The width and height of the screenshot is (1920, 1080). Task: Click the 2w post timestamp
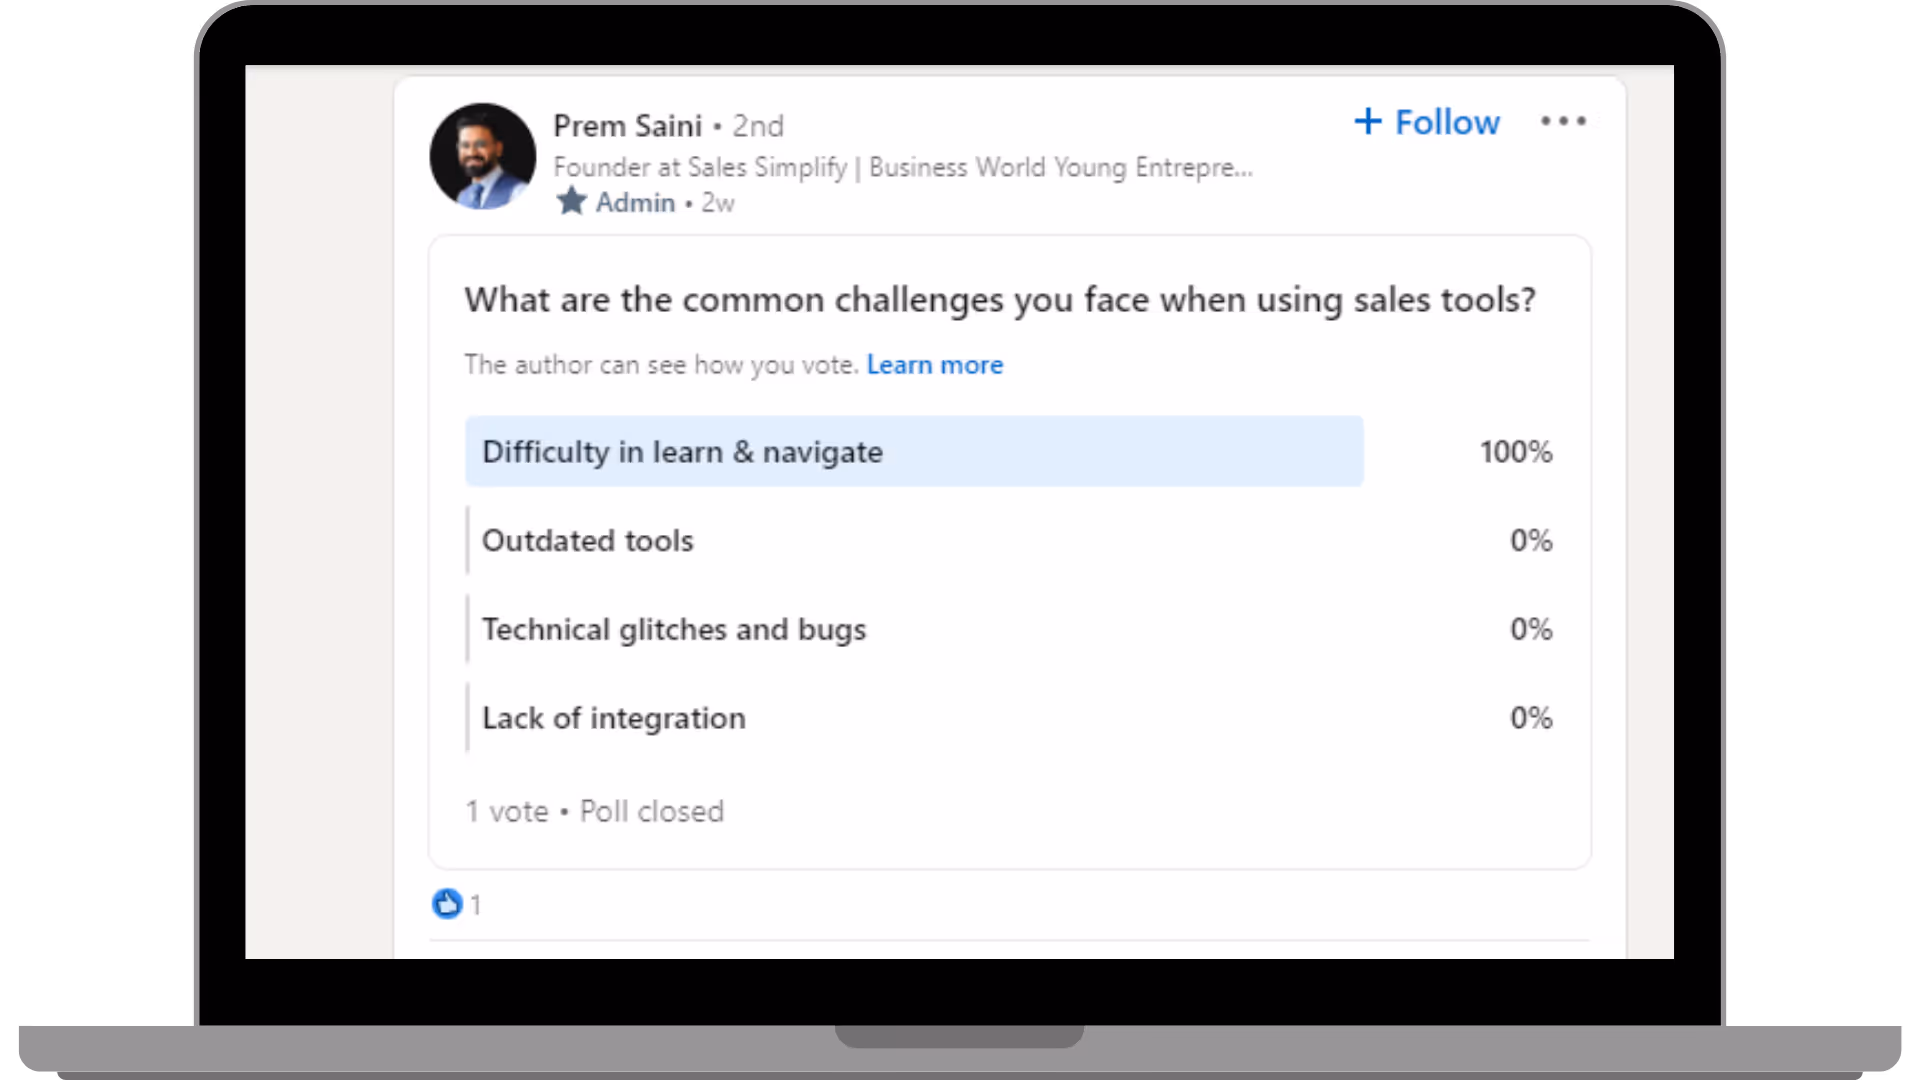pyautogui.click(x=718, y=203)
